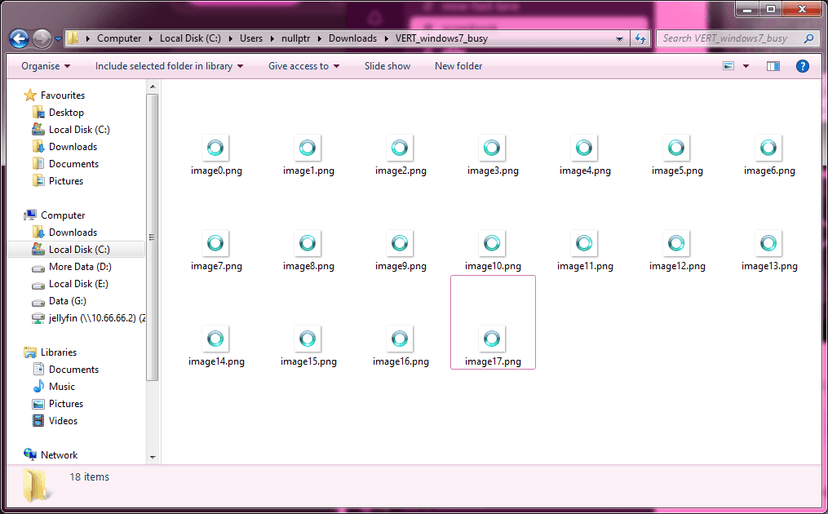Open the Help question mark icon
The height and width of the screenshot is (514, 828).
point(802,66)
